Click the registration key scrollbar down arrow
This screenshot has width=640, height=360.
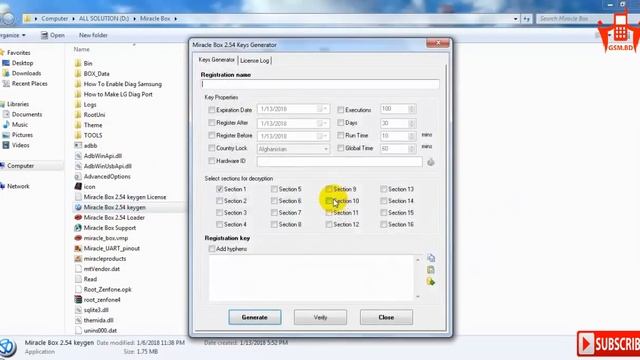418,297
